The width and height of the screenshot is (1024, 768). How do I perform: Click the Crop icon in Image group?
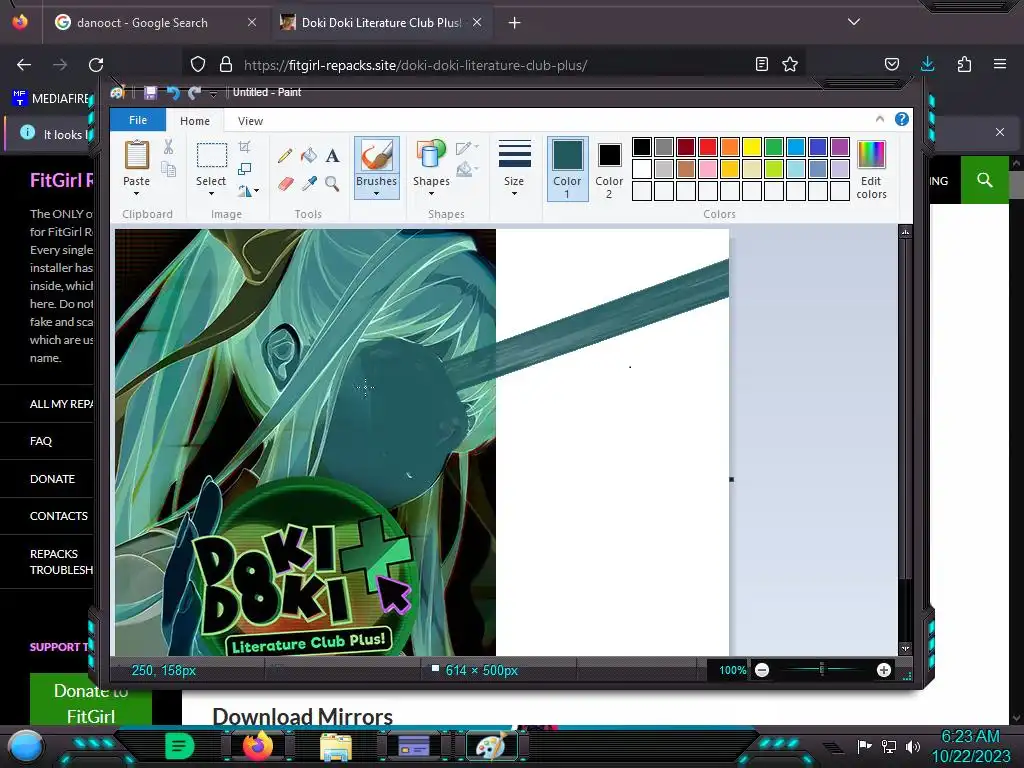(244, 147)
